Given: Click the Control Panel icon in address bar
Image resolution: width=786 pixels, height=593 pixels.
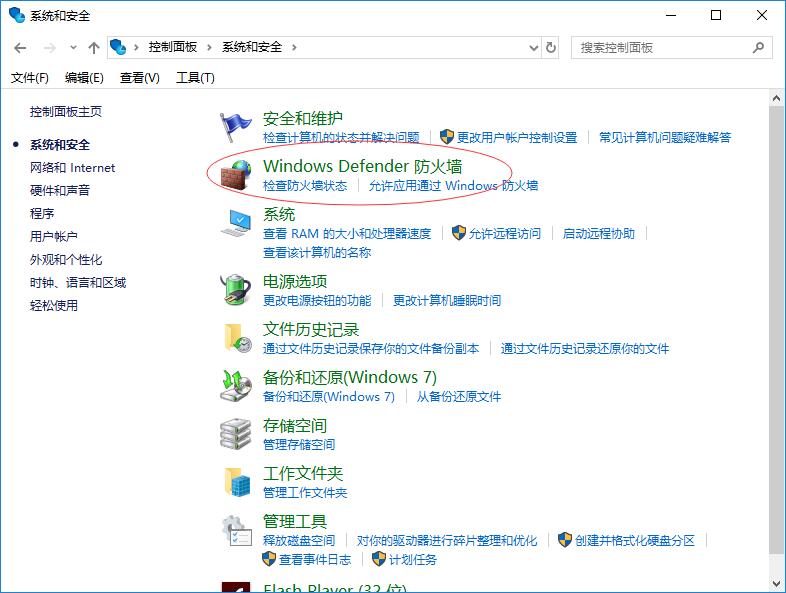Looking at the screenshot, I should pyautogui.click(x=118, y=47).
